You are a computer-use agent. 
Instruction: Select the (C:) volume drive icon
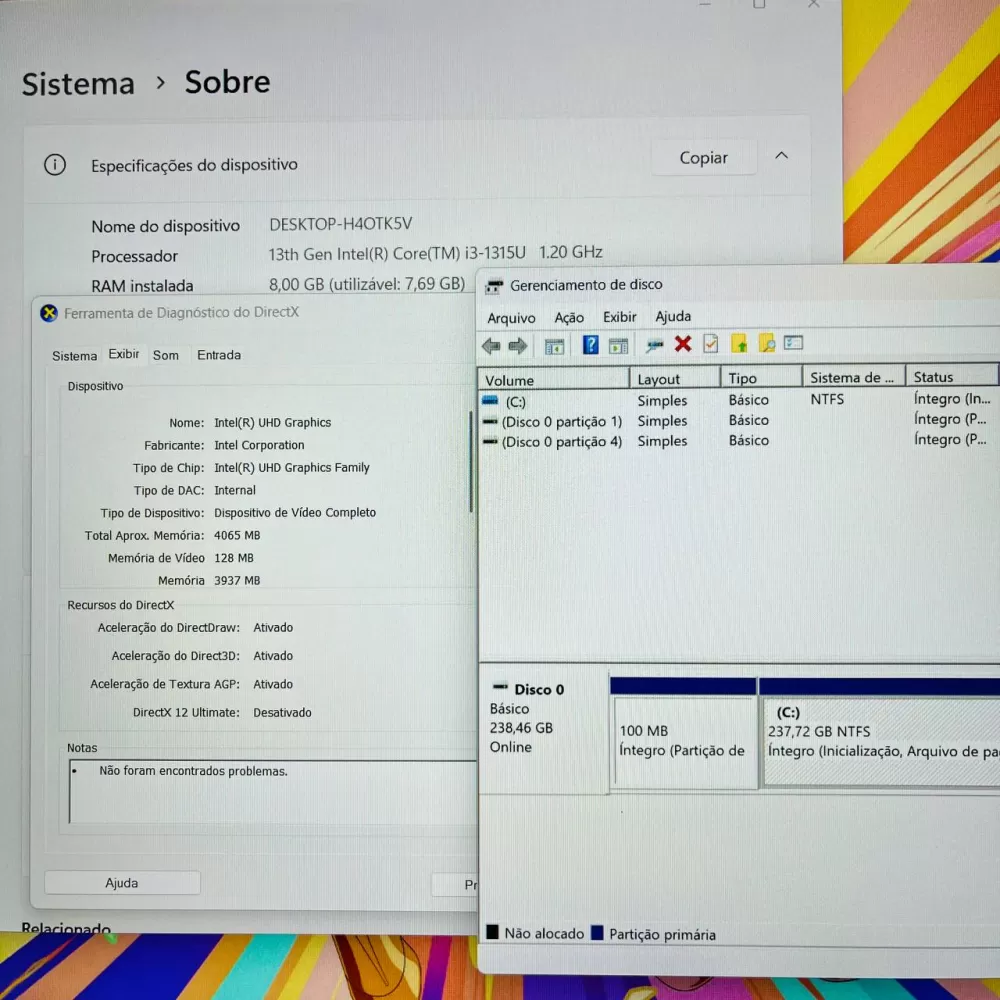tap(490, 401)
